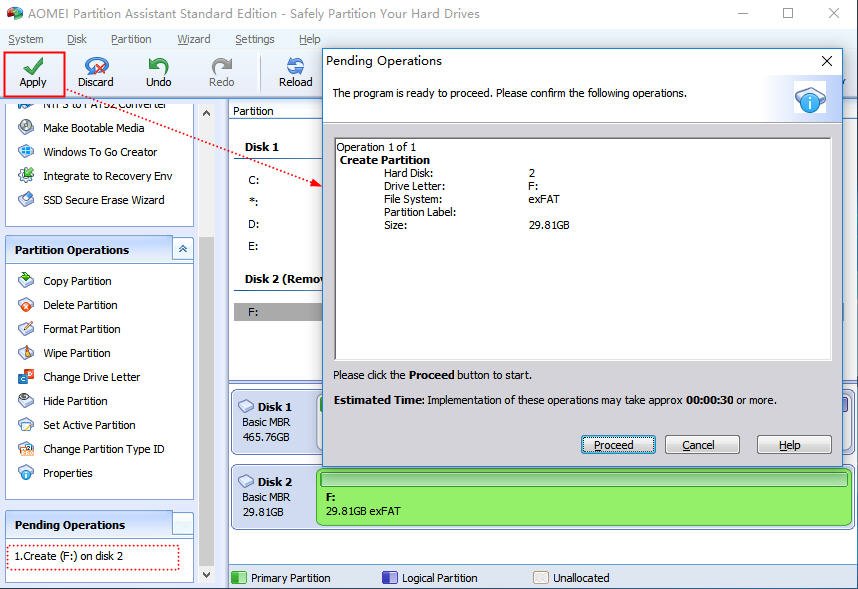Launch Windows To Go Creator icon
The image size is (858, 589).
pos(26,151)
